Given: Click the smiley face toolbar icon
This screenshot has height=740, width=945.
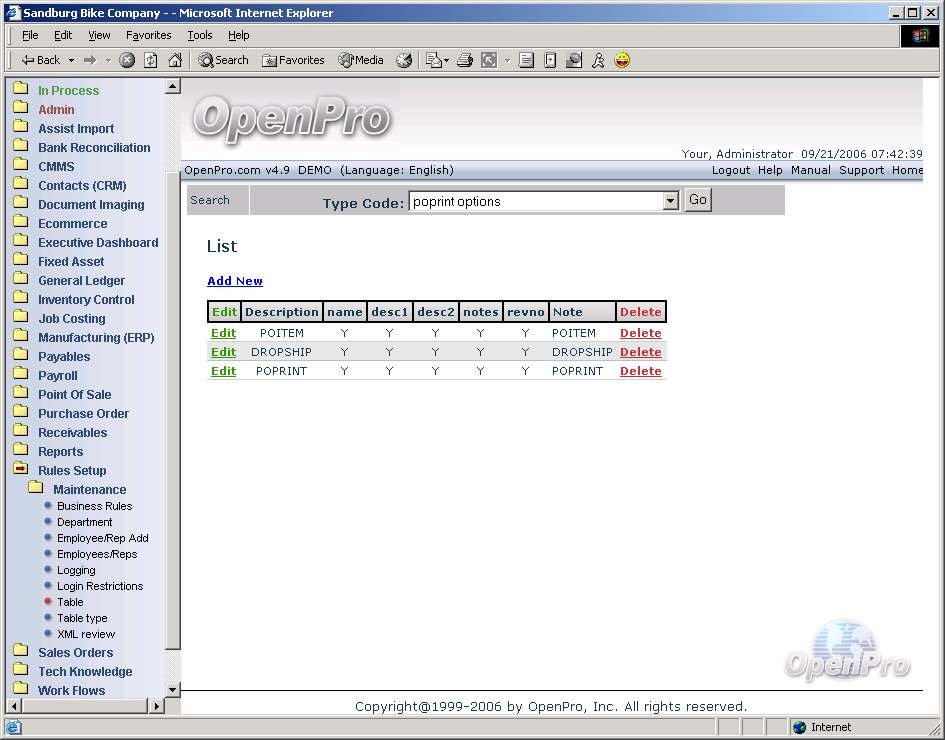Looking at the screenshot, I should (622, 60).
